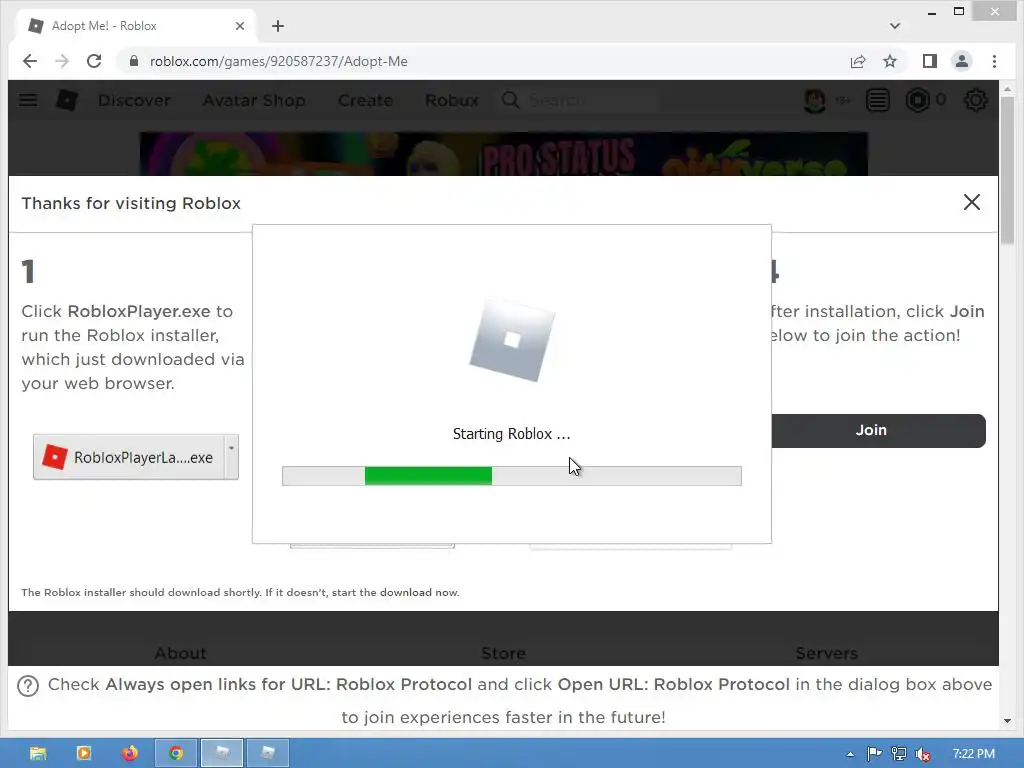Click the URL address bar
Screen dimensions: 1024x768
pyautogui.click(x=483, y=61)
